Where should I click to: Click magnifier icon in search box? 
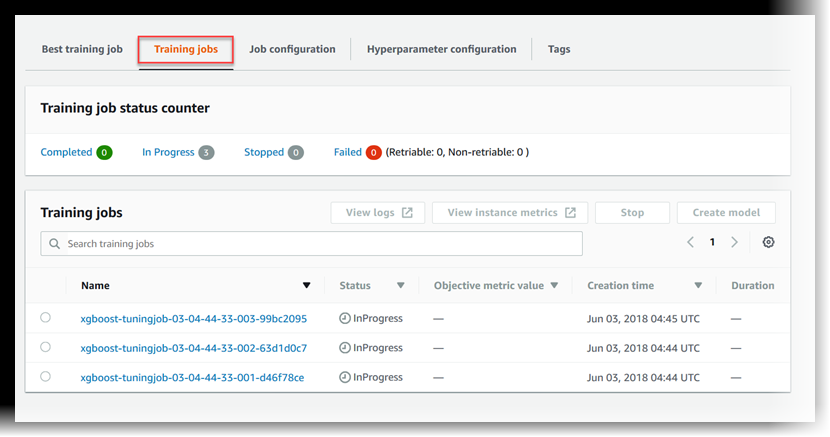(53, 244)
